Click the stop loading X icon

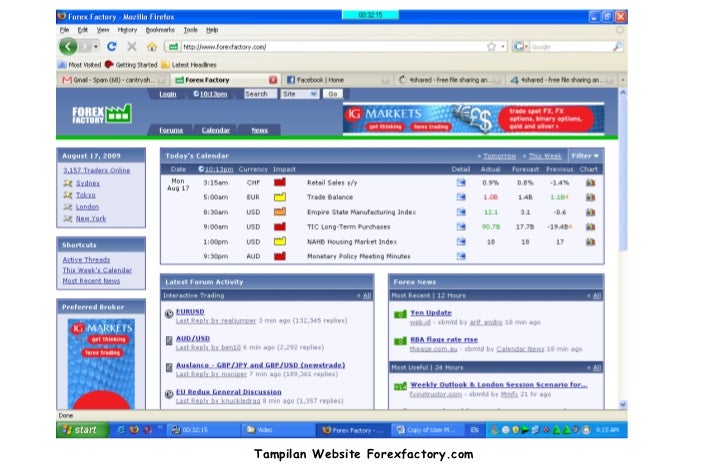tap(132, 46)
